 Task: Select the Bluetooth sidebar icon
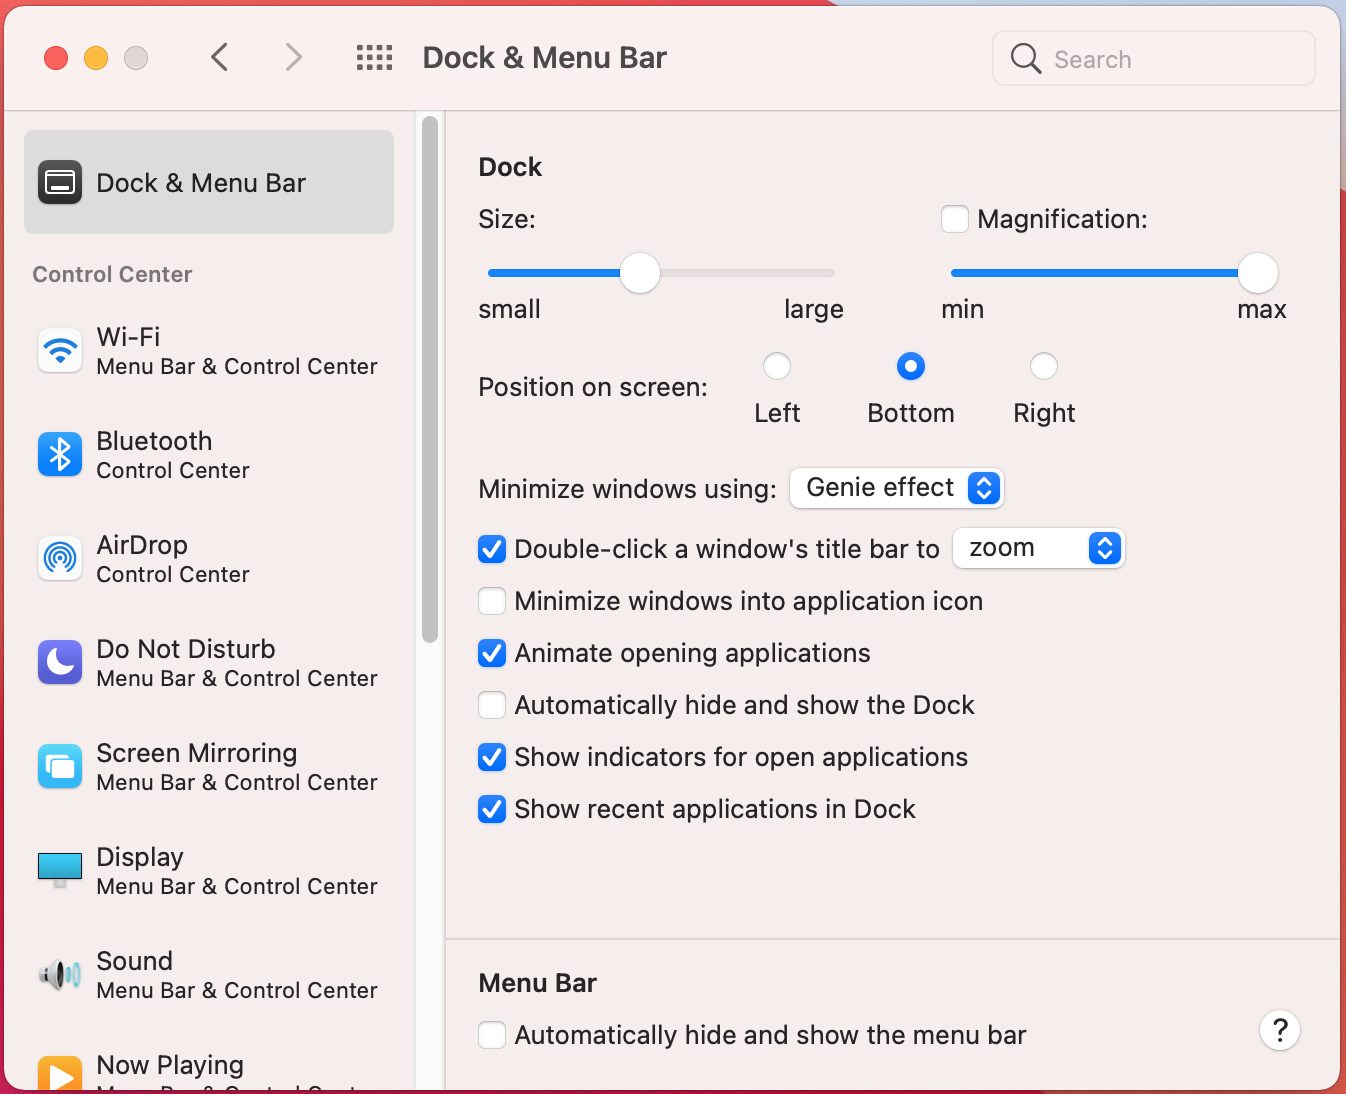point(60,455)
